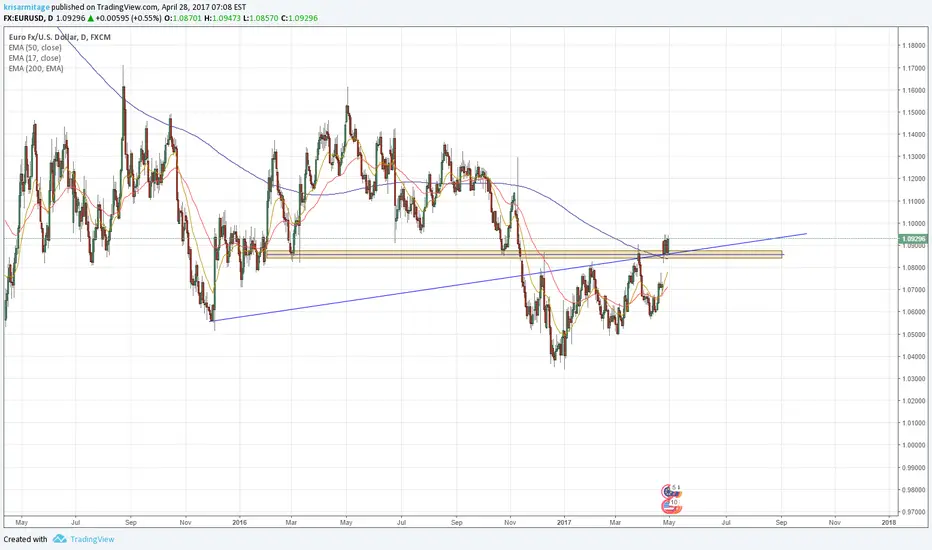
Task: Open the krisarmitage author profile link
Action: (26, 7)
